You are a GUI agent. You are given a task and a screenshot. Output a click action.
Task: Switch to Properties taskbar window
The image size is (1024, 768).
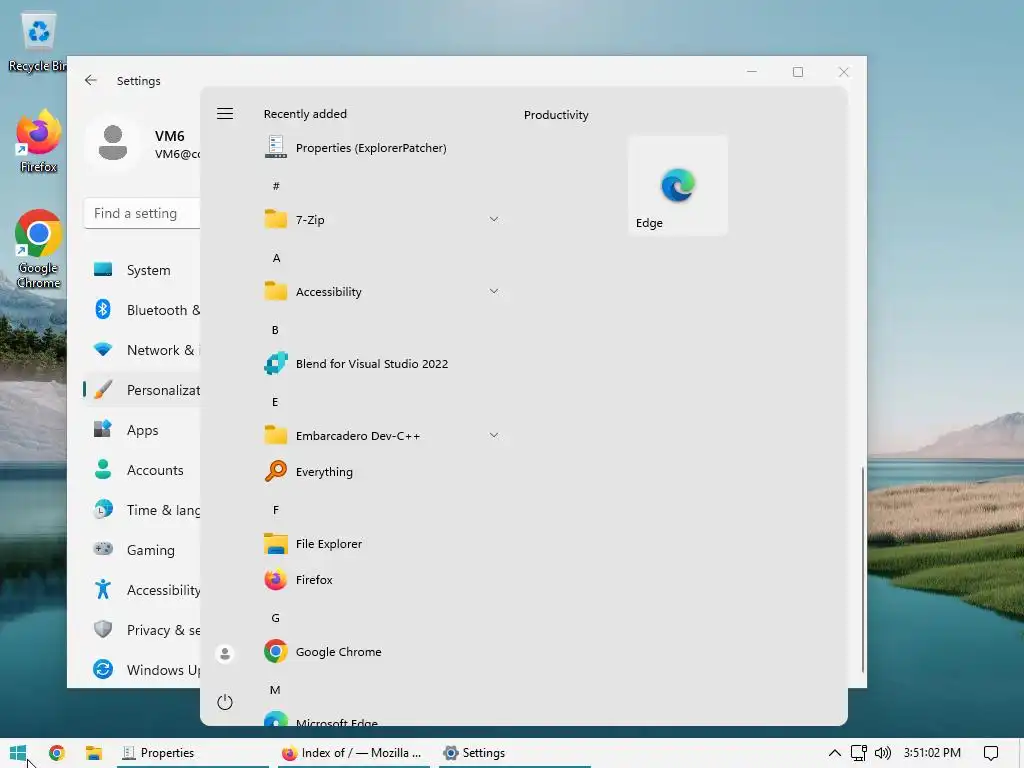tap(193, 753)
